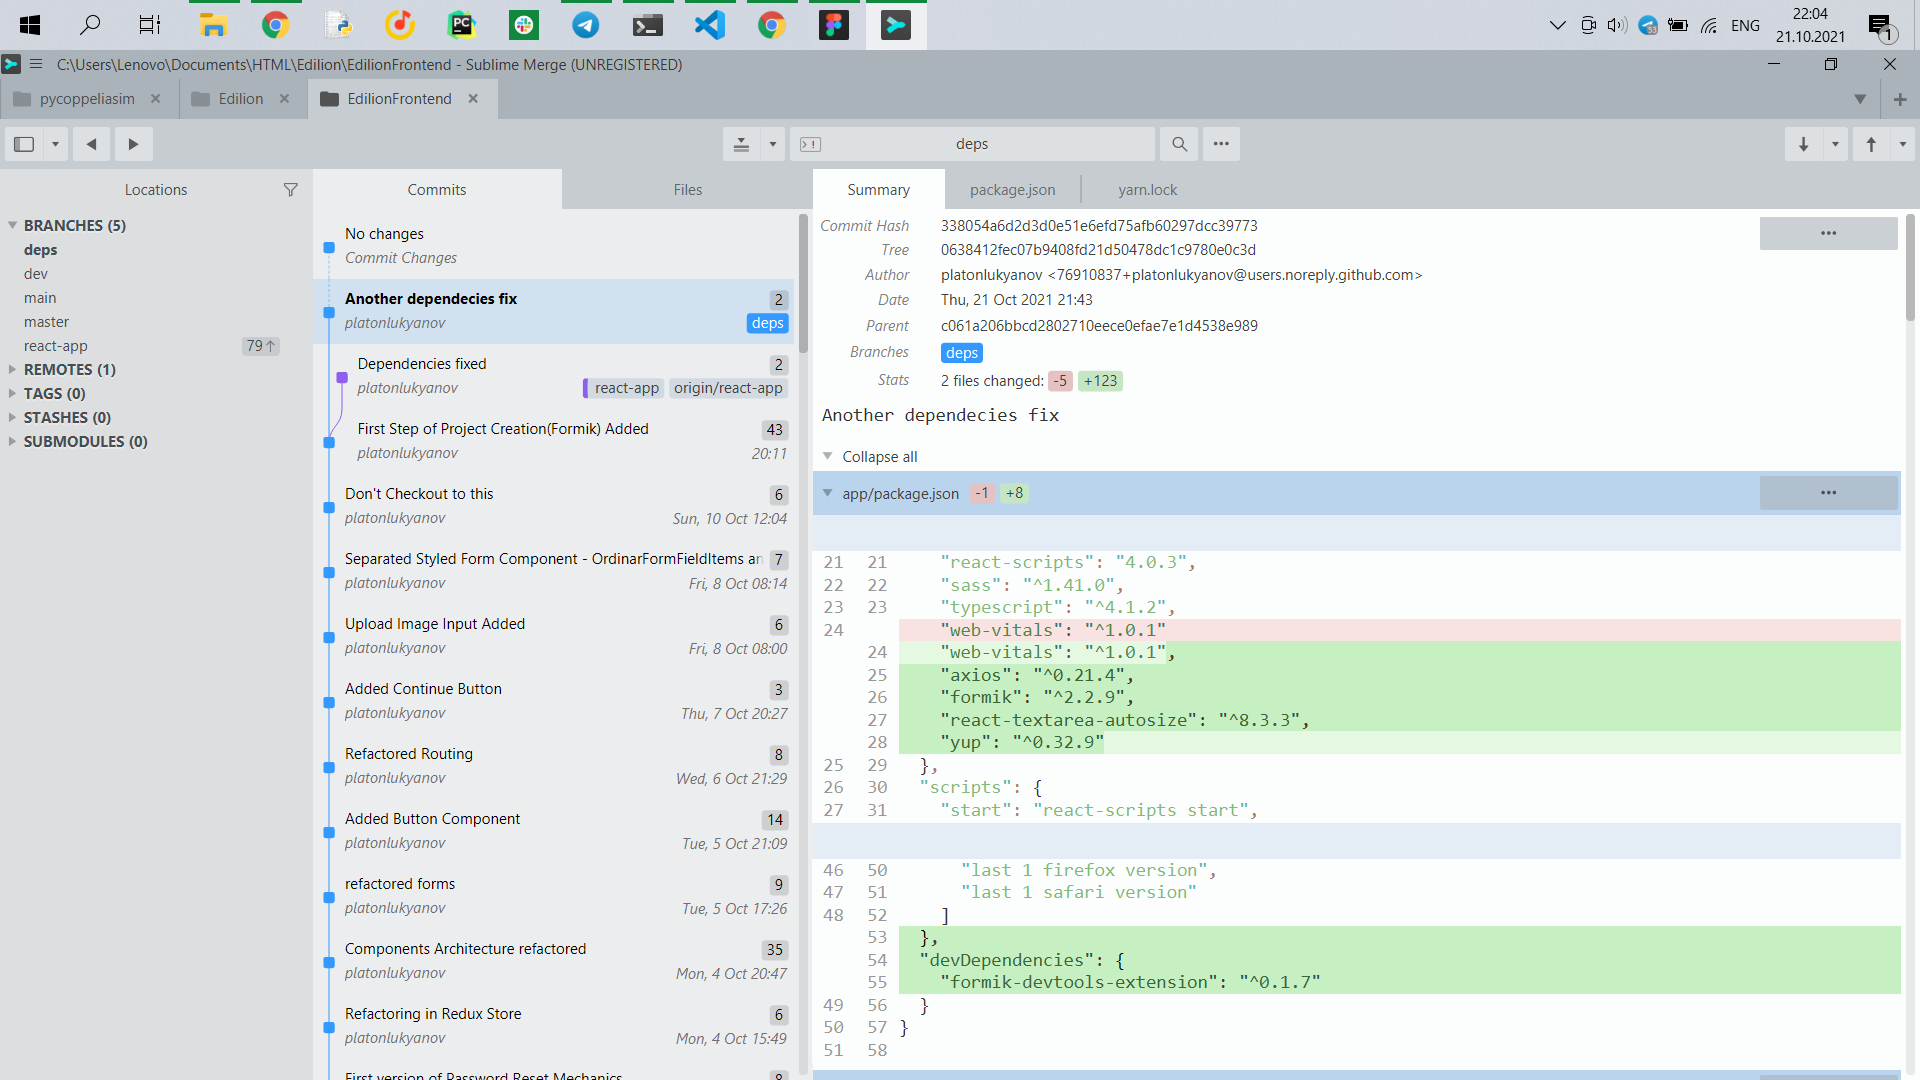Viewport: 1920px width, 1080px height.
Task: Open the tab list dropdown arrow
Action: coord(1859,99)
